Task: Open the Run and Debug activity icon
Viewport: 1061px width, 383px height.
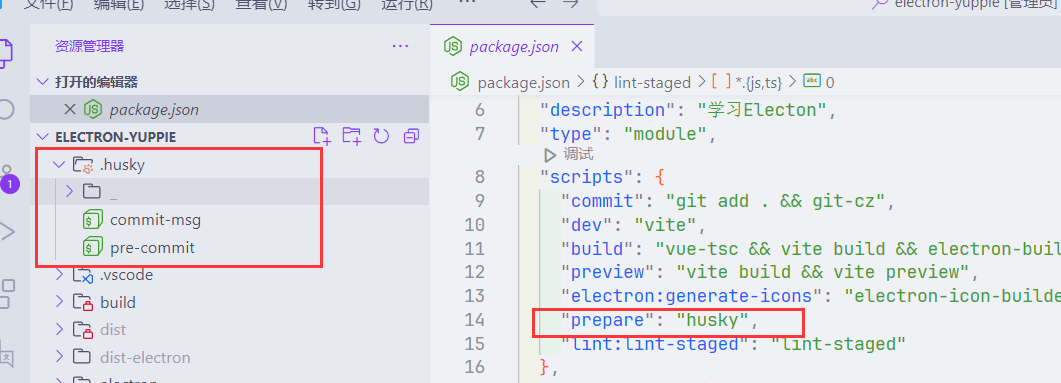Action: pos(7,231)
